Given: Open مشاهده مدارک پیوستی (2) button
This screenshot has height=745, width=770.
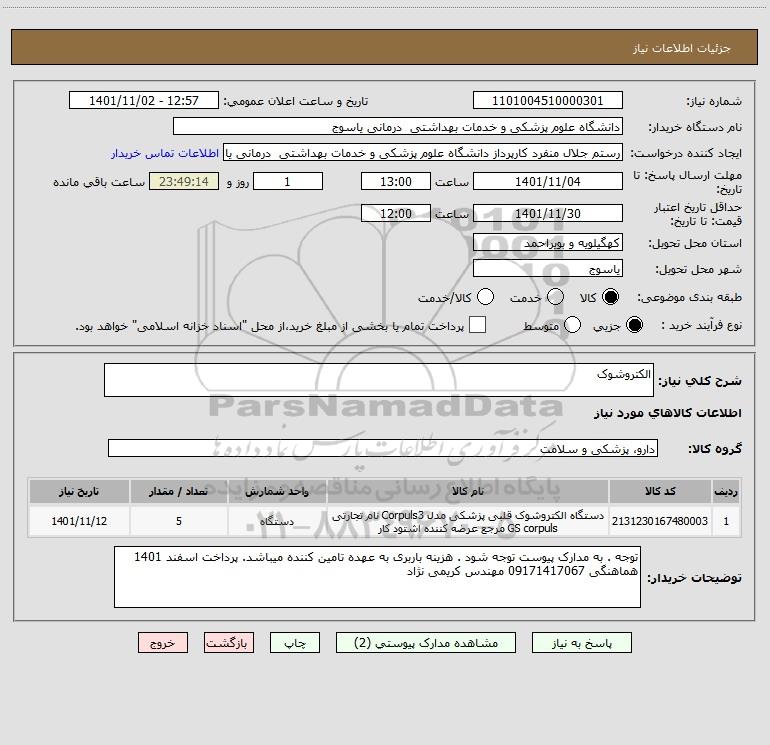Looking at the screenshot, I should 426,643.
